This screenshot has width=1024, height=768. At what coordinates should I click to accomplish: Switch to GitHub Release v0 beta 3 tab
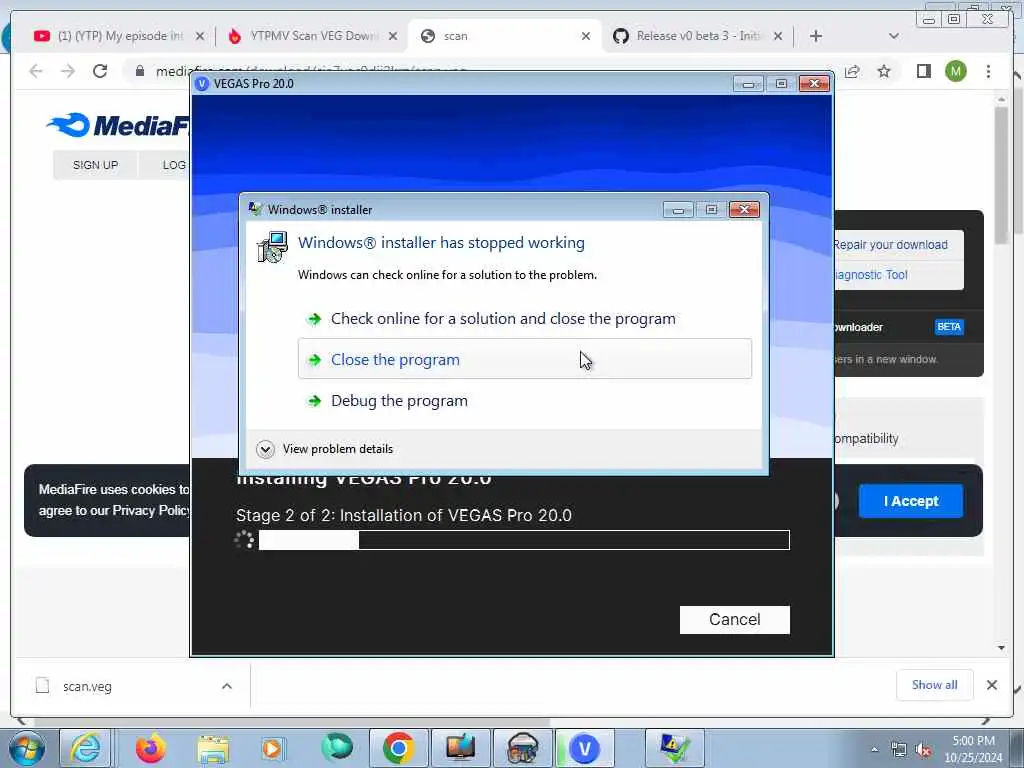(697, 36)
